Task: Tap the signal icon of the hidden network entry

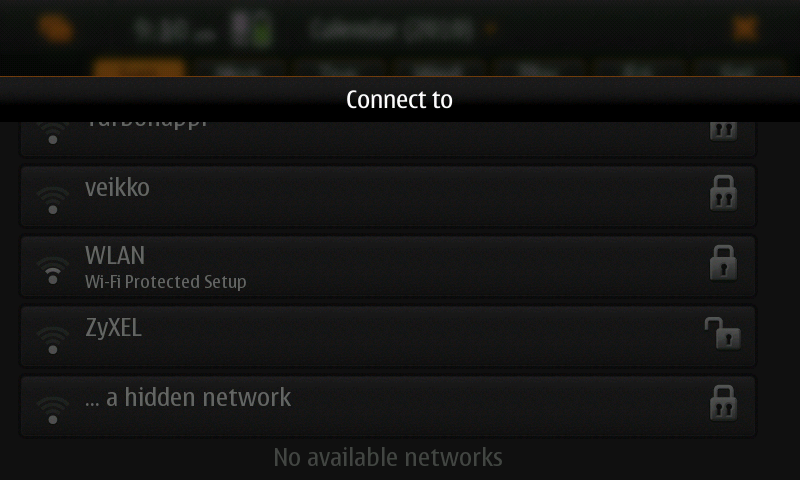Action: click(53, 410)
